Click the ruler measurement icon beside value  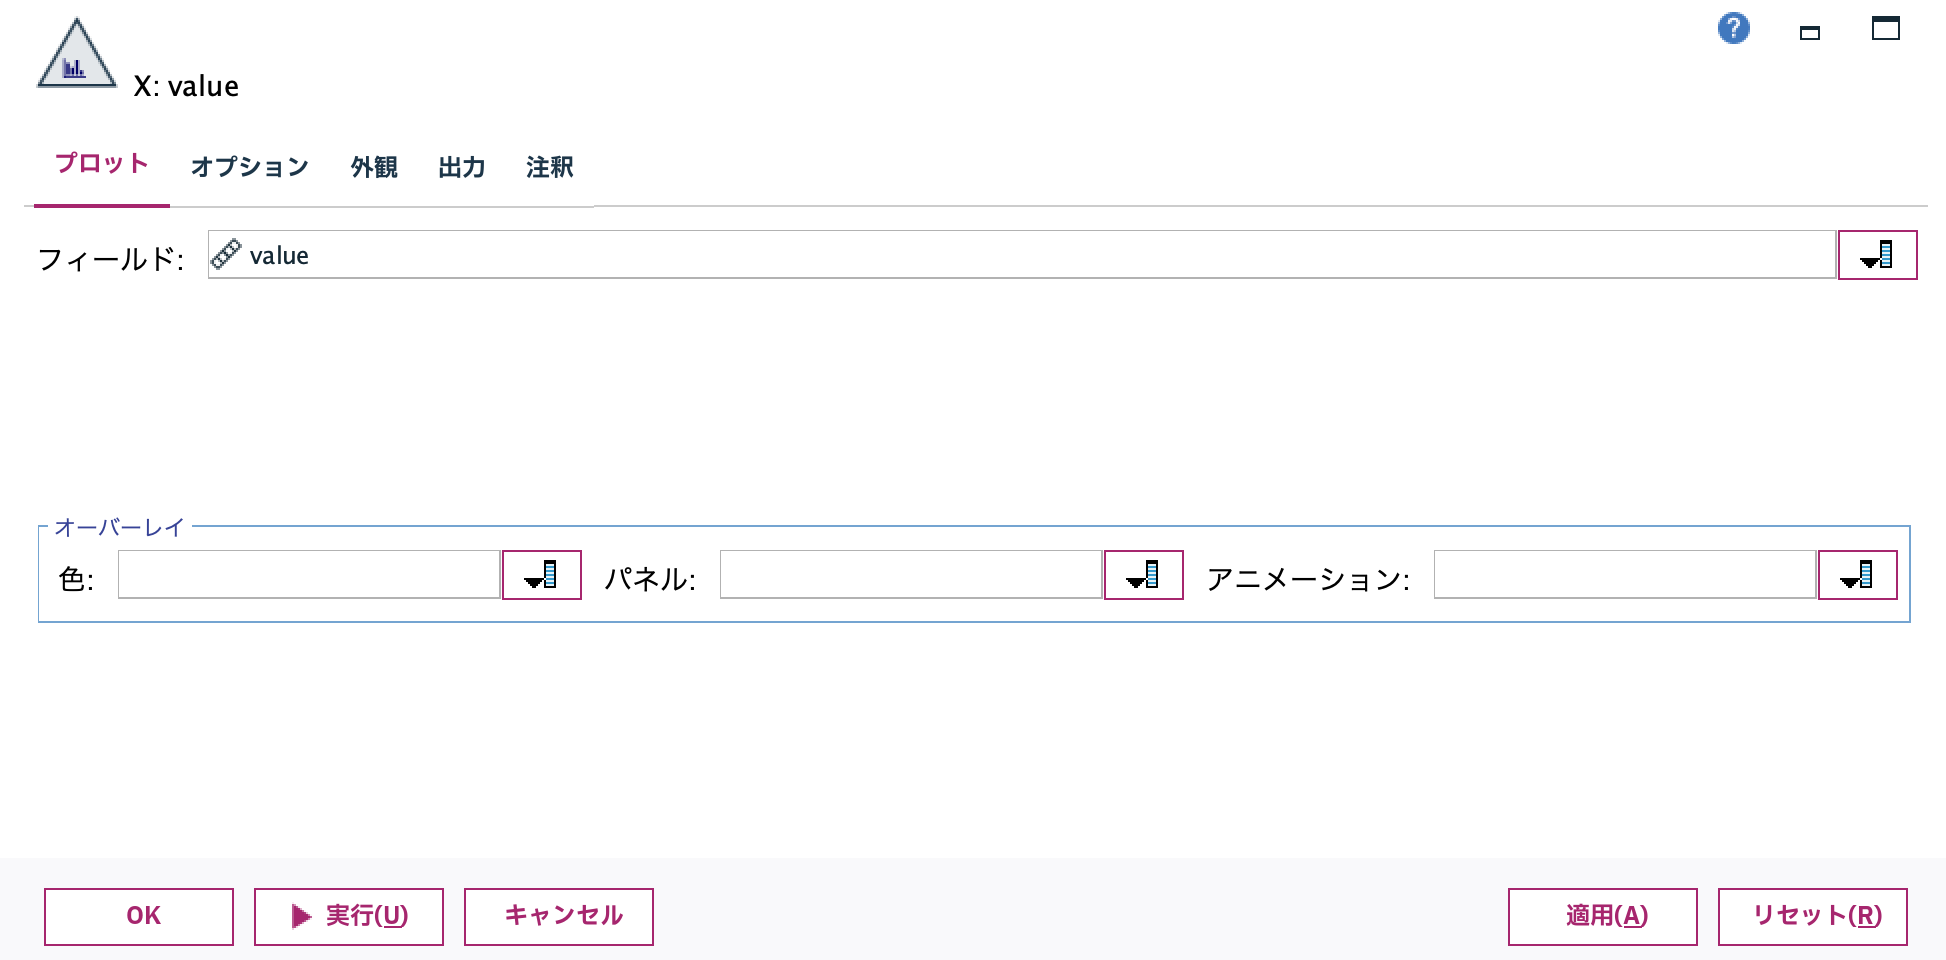click(228, 255)
